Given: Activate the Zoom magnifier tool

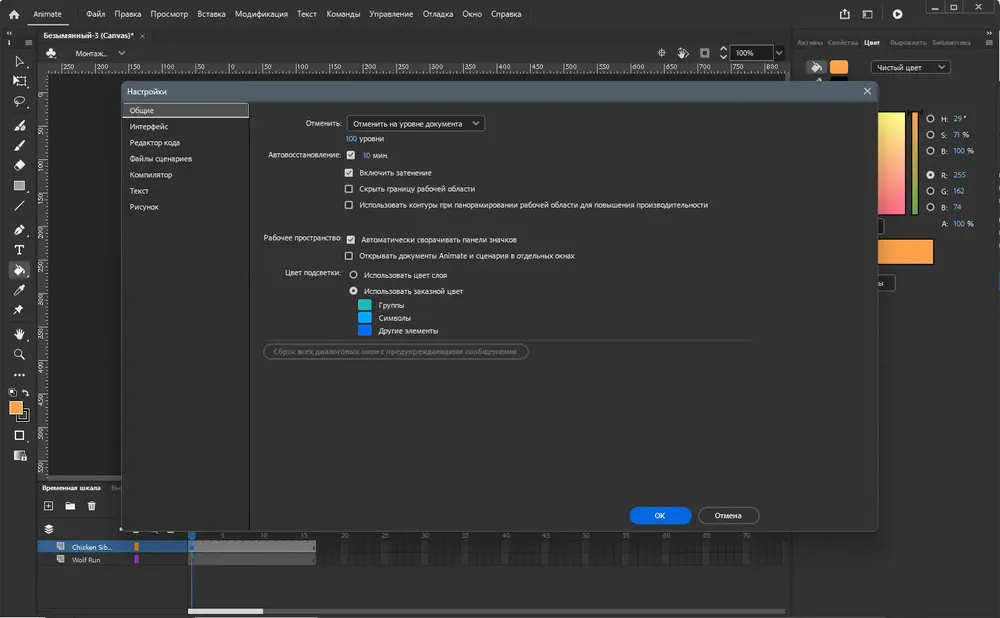Looking at the screenshot, I should (x=19, y=355).
